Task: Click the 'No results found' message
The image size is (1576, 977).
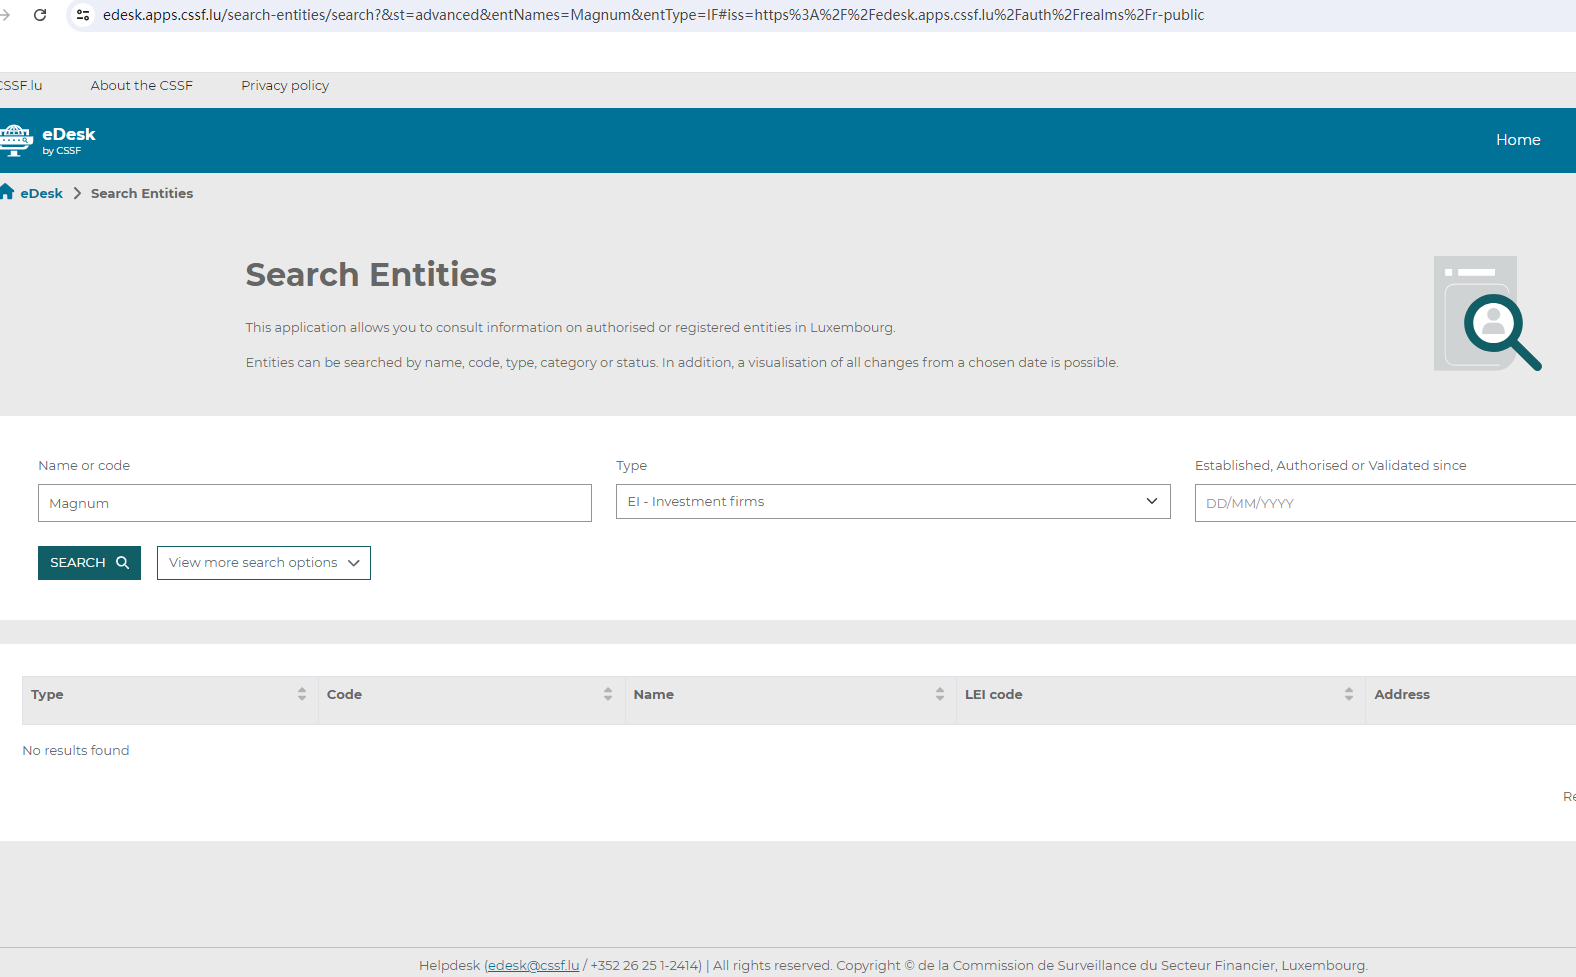Action: pos(76,751)
